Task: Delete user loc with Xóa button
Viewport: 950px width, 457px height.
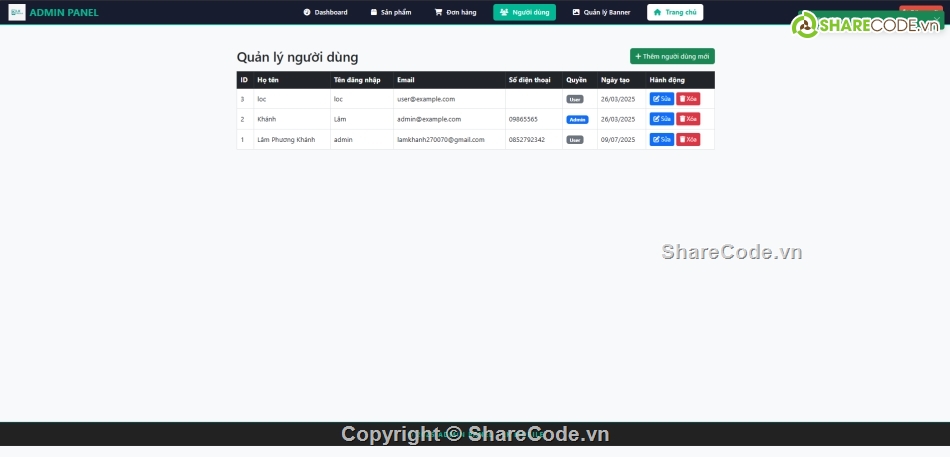Action: pyautogui.click(x=688, y=99)
